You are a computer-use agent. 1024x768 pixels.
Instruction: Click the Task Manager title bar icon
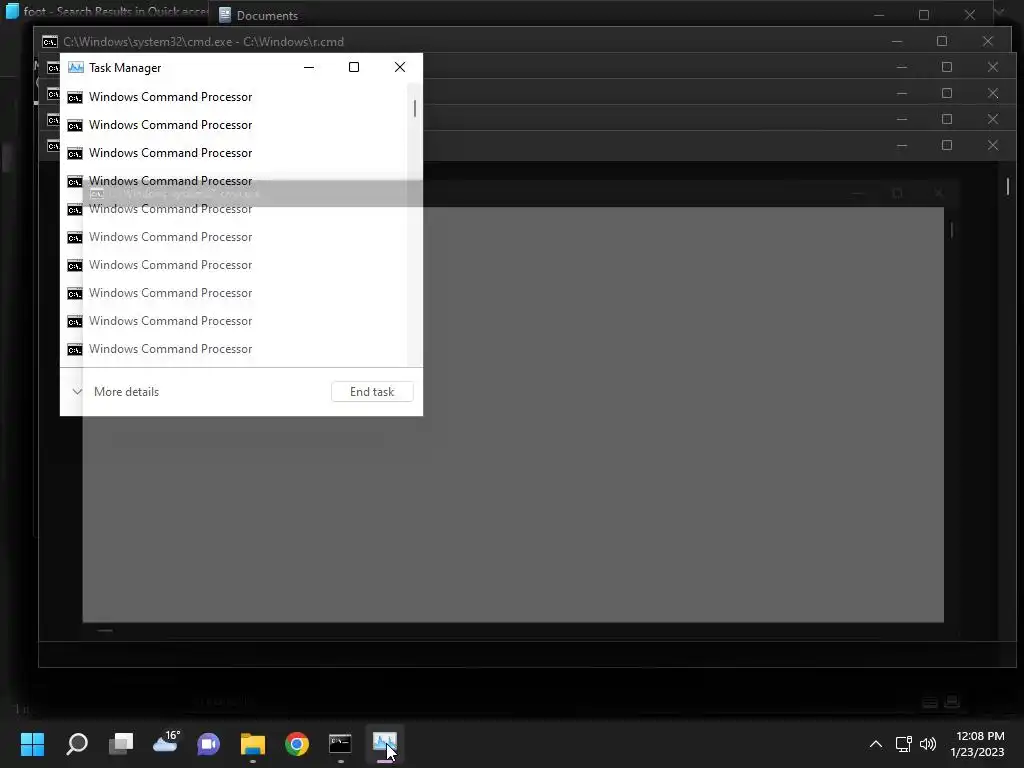click(76, 67)
